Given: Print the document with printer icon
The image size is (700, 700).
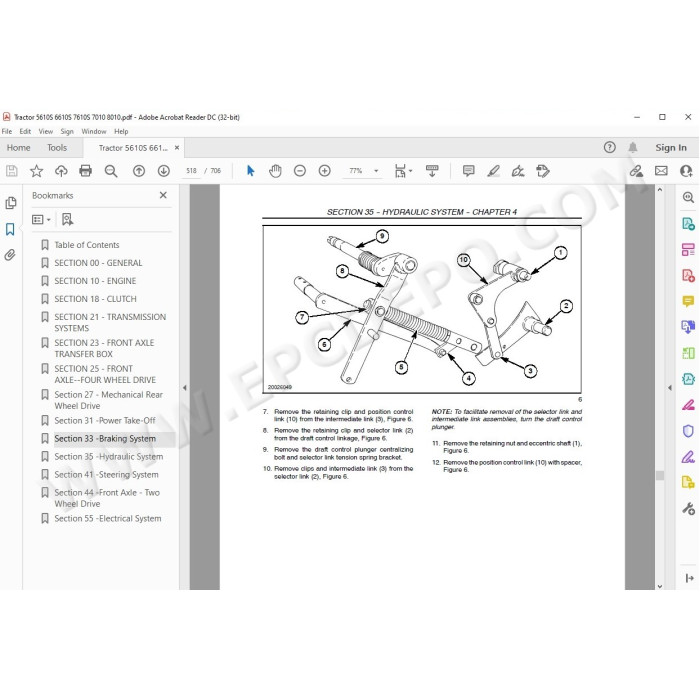Looking at the screenshot, I should [x=85, y=171].
